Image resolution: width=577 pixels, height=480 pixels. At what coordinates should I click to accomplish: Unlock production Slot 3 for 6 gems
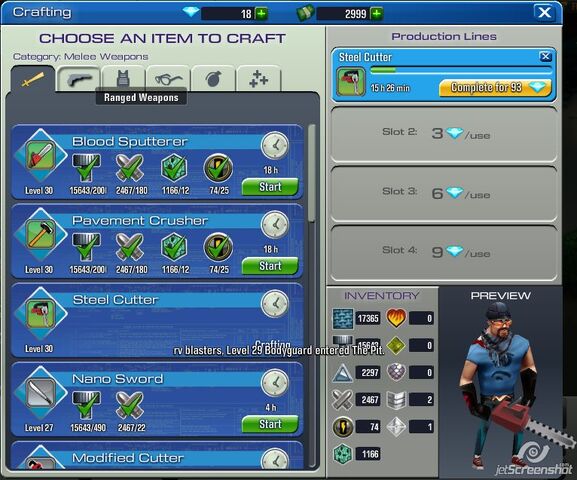(443, 193)
